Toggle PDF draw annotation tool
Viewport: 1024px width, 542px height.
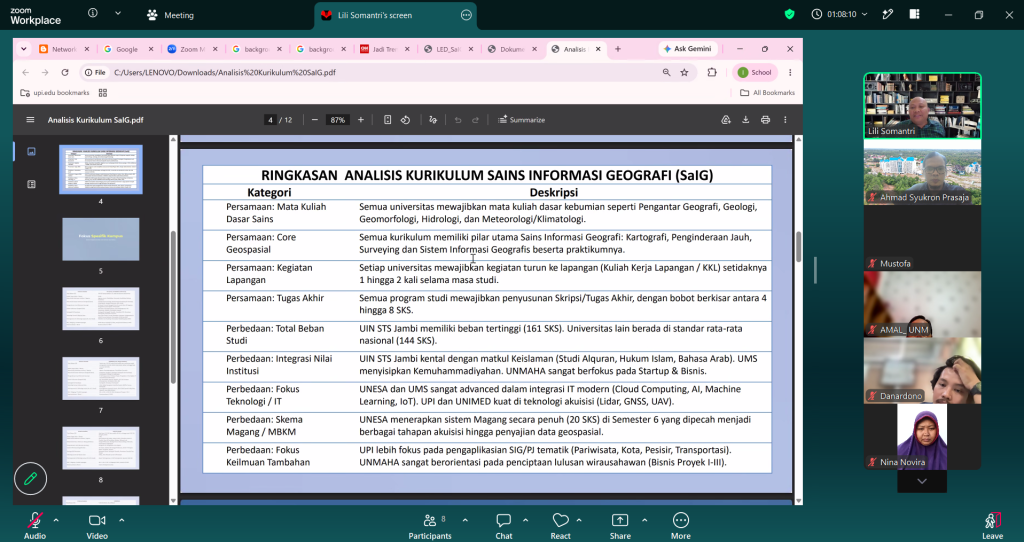432,120
